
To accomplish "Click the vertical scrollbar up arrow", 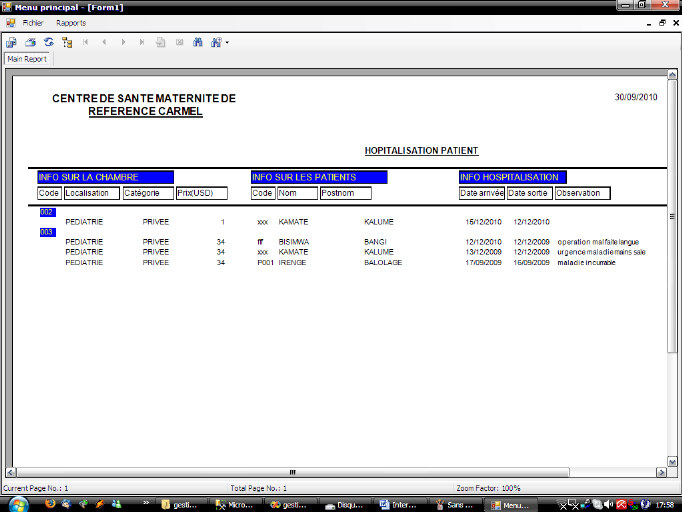I will click(x=673, y=74).
